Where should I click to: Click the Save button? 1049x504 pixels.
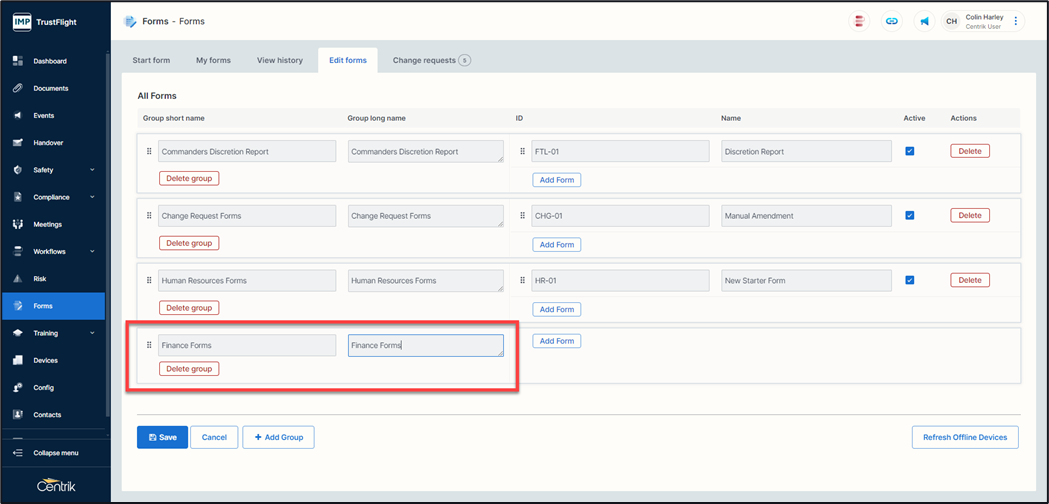162,437
